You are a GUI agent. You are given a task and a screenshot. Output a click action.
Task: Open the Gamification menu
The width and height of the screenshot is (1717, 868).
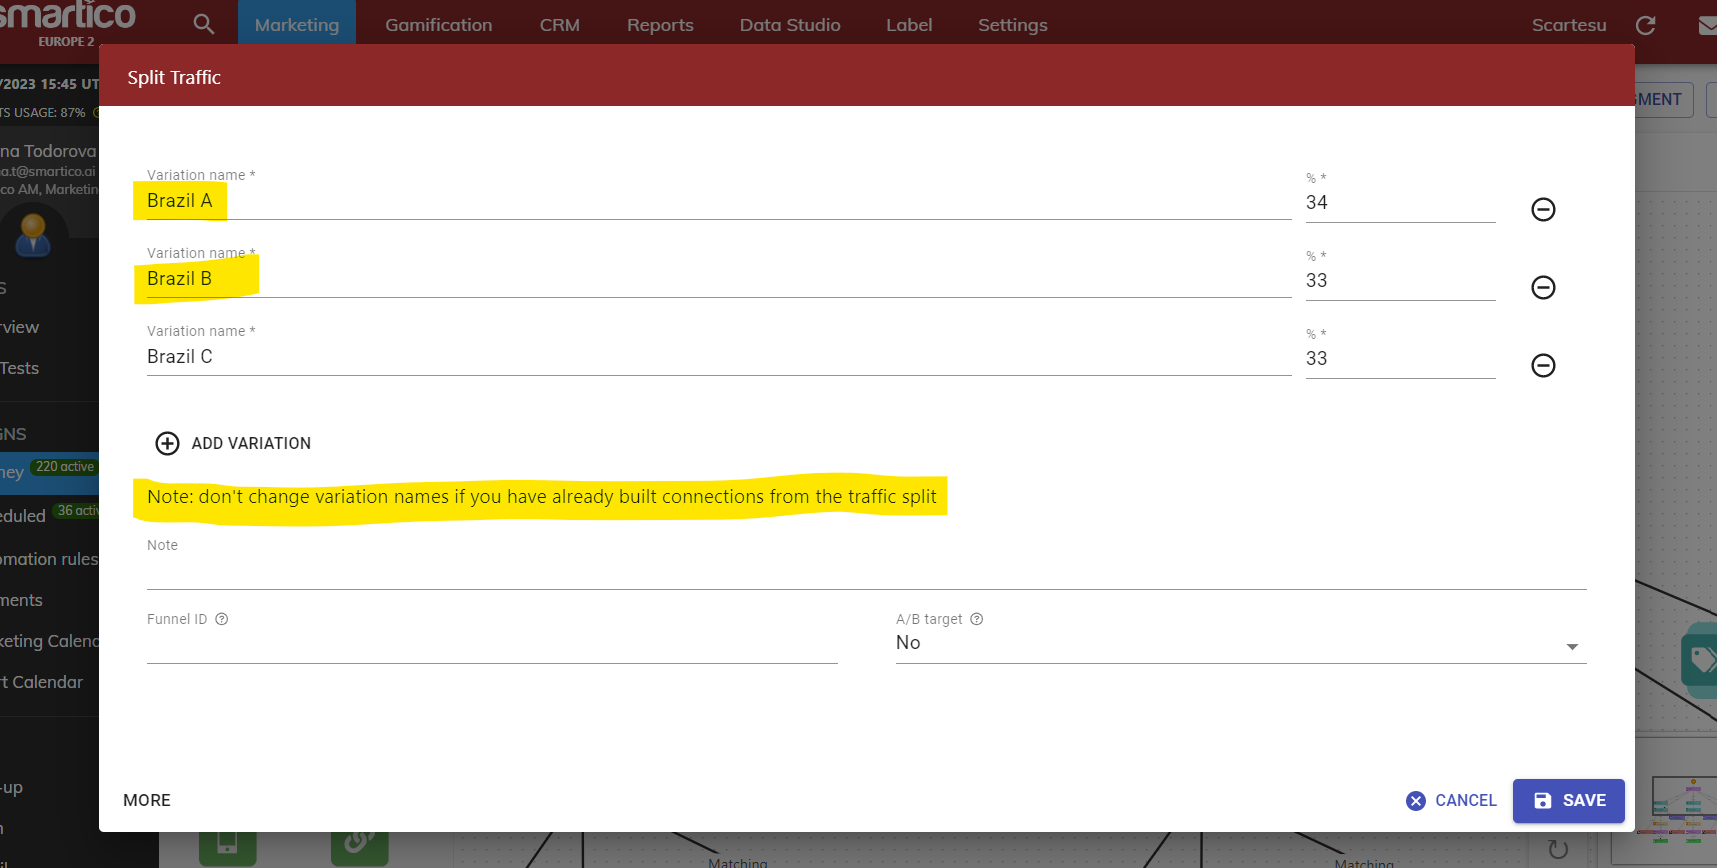tap(438, 25)
